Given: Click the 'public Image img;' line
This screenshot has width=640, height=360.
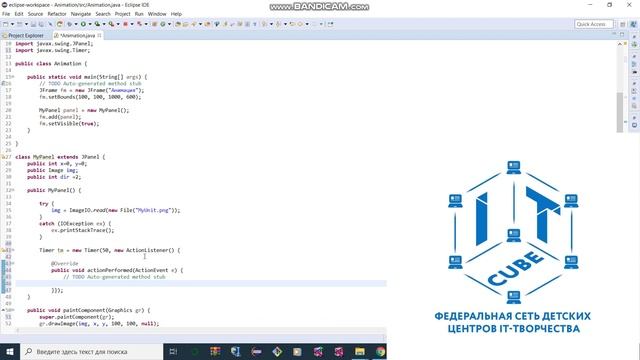Looking at the screenshot, I should [x=52, y=170].
